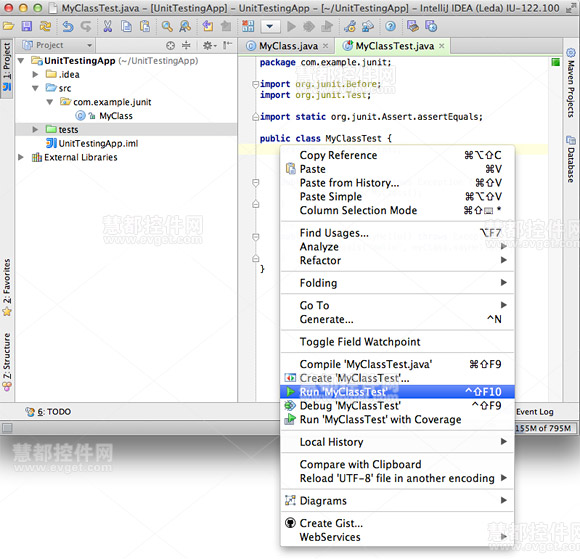Image resolution: width=580 pixels, height=559 pixels.
Task: Click the status bar tool windows icon
Action: coord(7,428)
